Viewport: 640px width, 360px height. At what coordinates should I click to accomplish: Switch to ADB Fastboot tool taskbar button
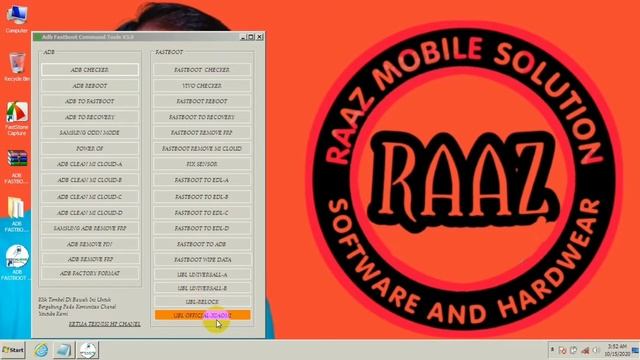tap(87, 350)
